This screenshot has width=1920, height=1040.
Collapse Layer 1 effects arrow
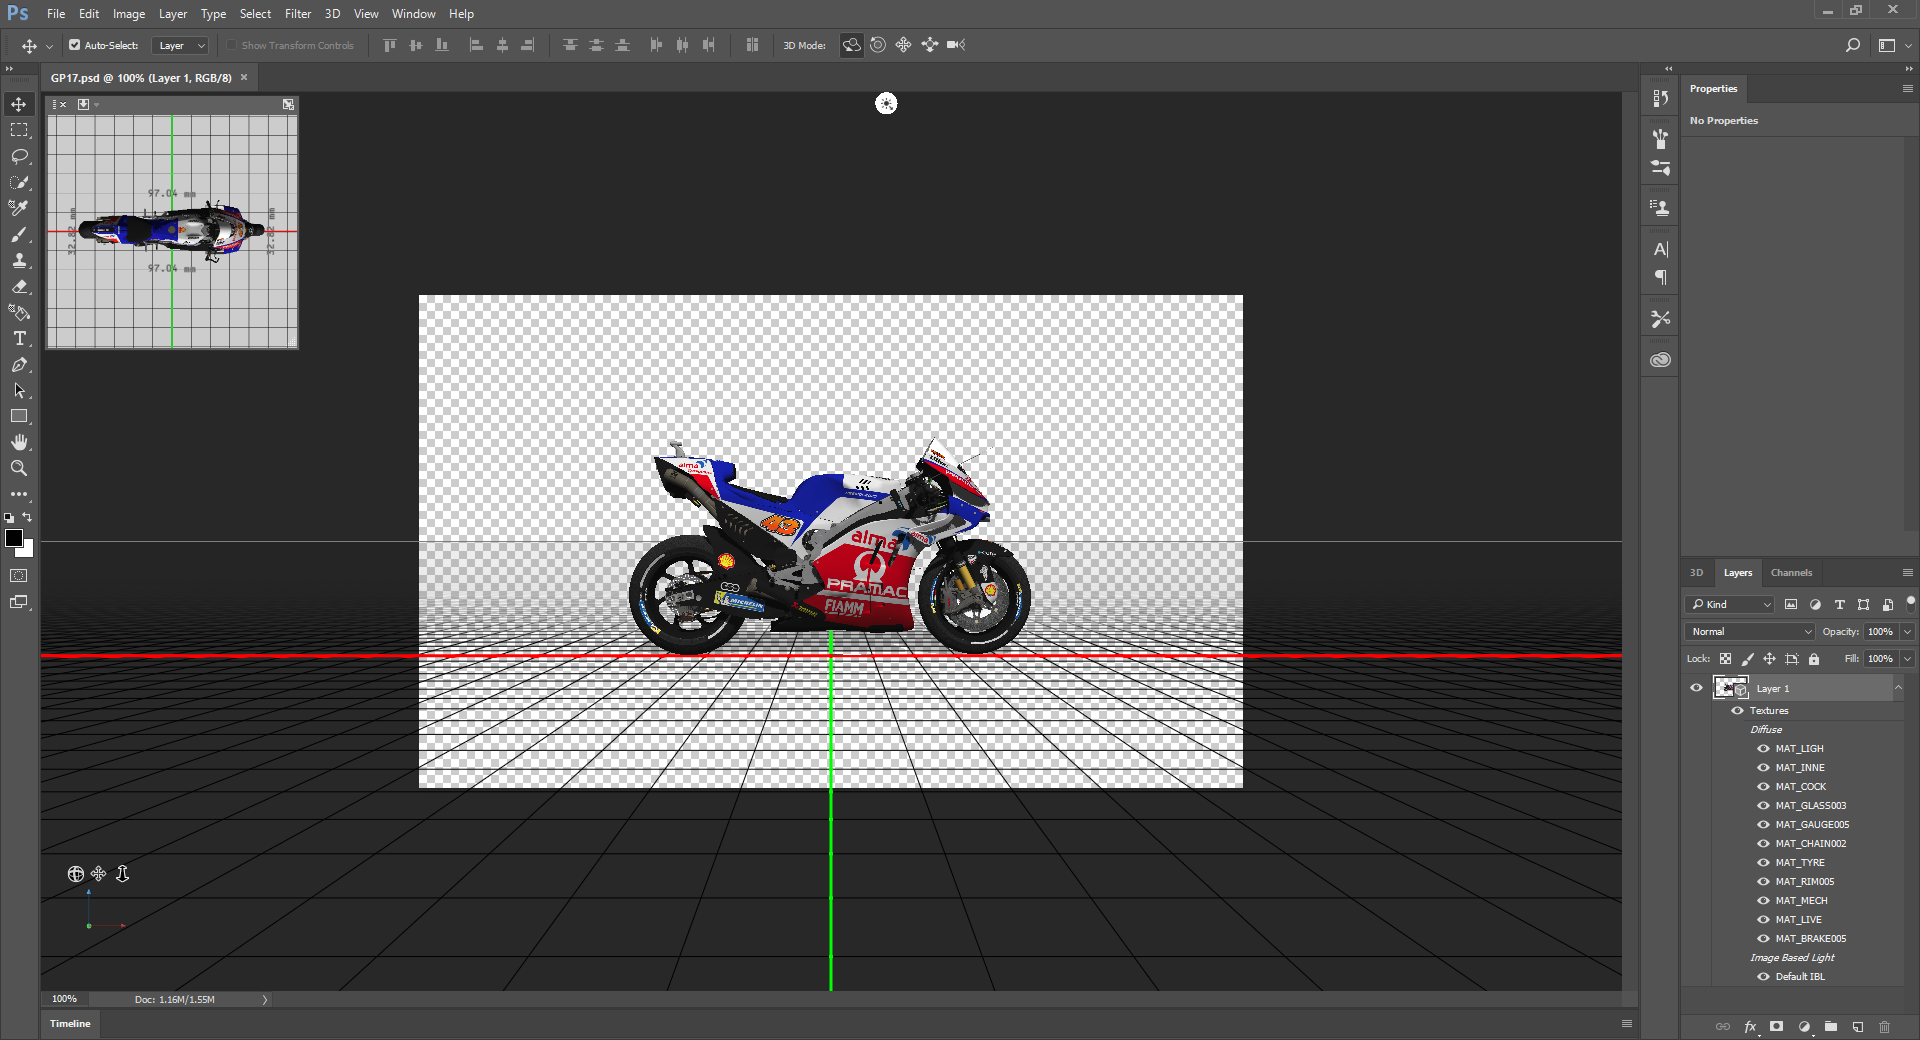click(x=1898, y=688)
